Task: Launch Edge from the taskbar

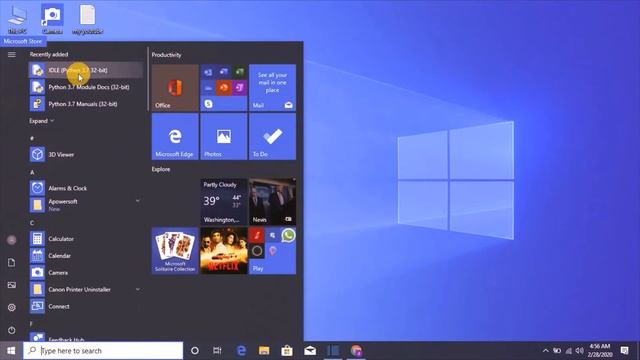Action: (x=241, y=351)
